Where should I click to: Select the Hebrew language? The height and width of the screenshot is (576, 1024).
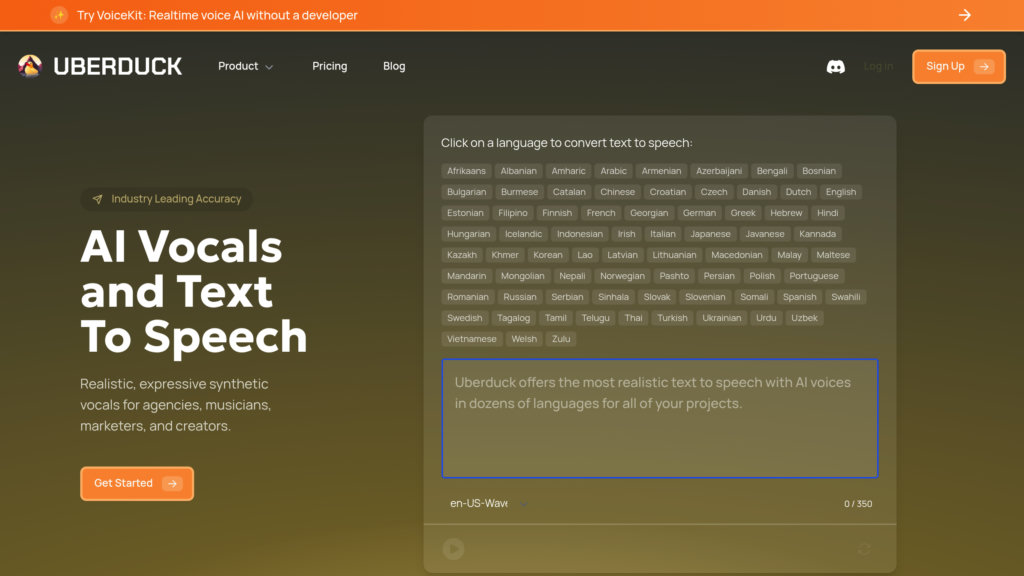pos(786,213)
